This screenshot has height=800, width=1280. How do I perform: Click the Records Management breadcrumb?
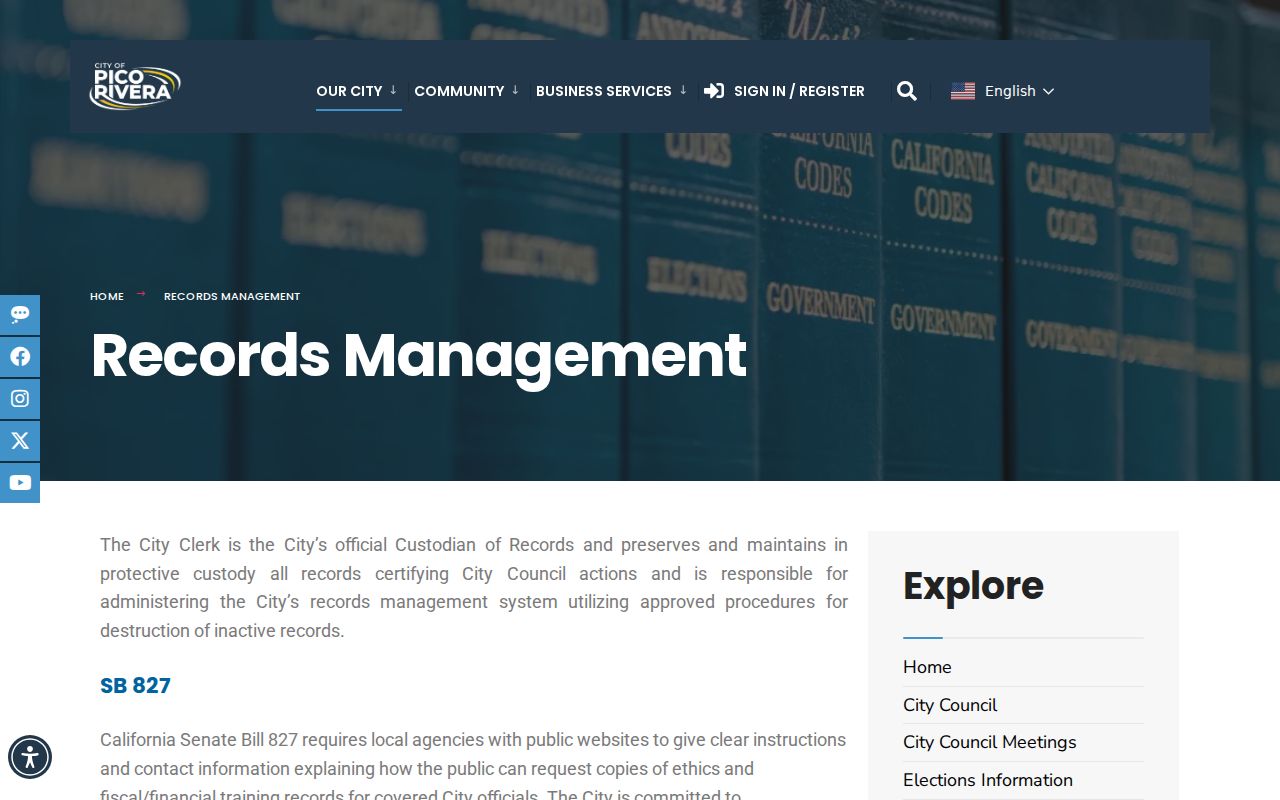click(232, 296)
